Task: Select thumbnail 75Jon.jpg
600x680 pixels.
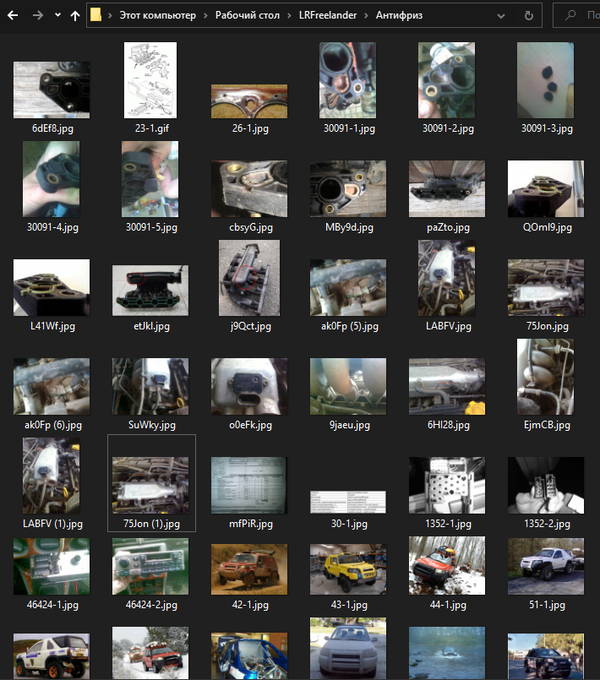Action: click(x=546, y=288)
